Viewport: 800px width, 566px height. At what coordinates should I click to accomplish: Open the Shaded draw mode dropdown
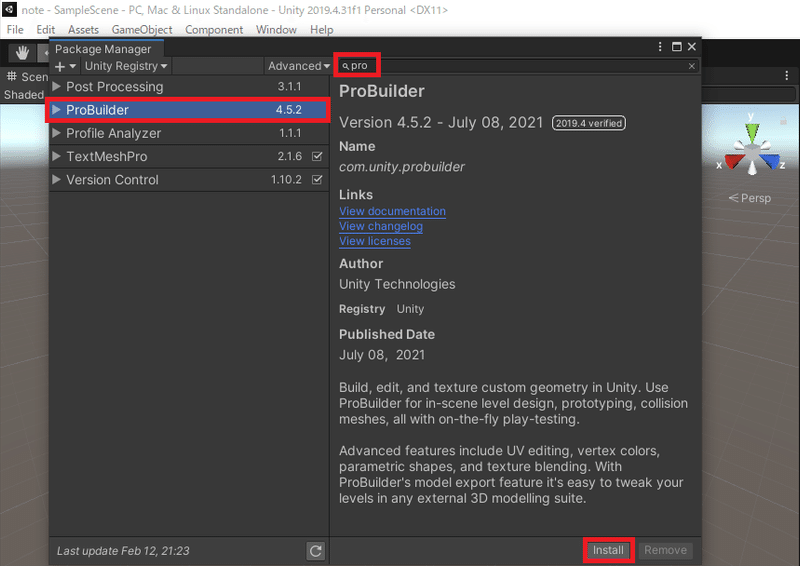(x=23, y=94)
